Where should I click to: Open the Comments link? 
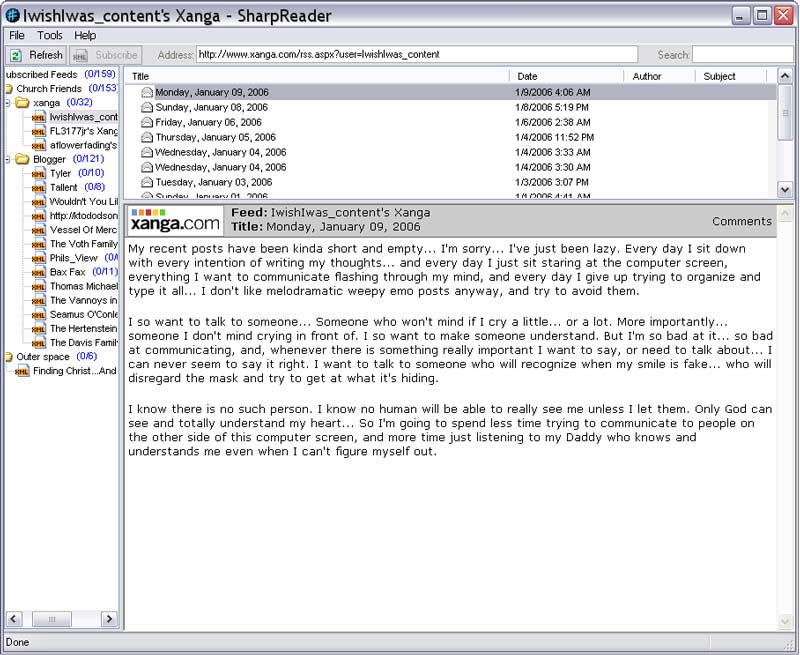click(x=742, y=221)
